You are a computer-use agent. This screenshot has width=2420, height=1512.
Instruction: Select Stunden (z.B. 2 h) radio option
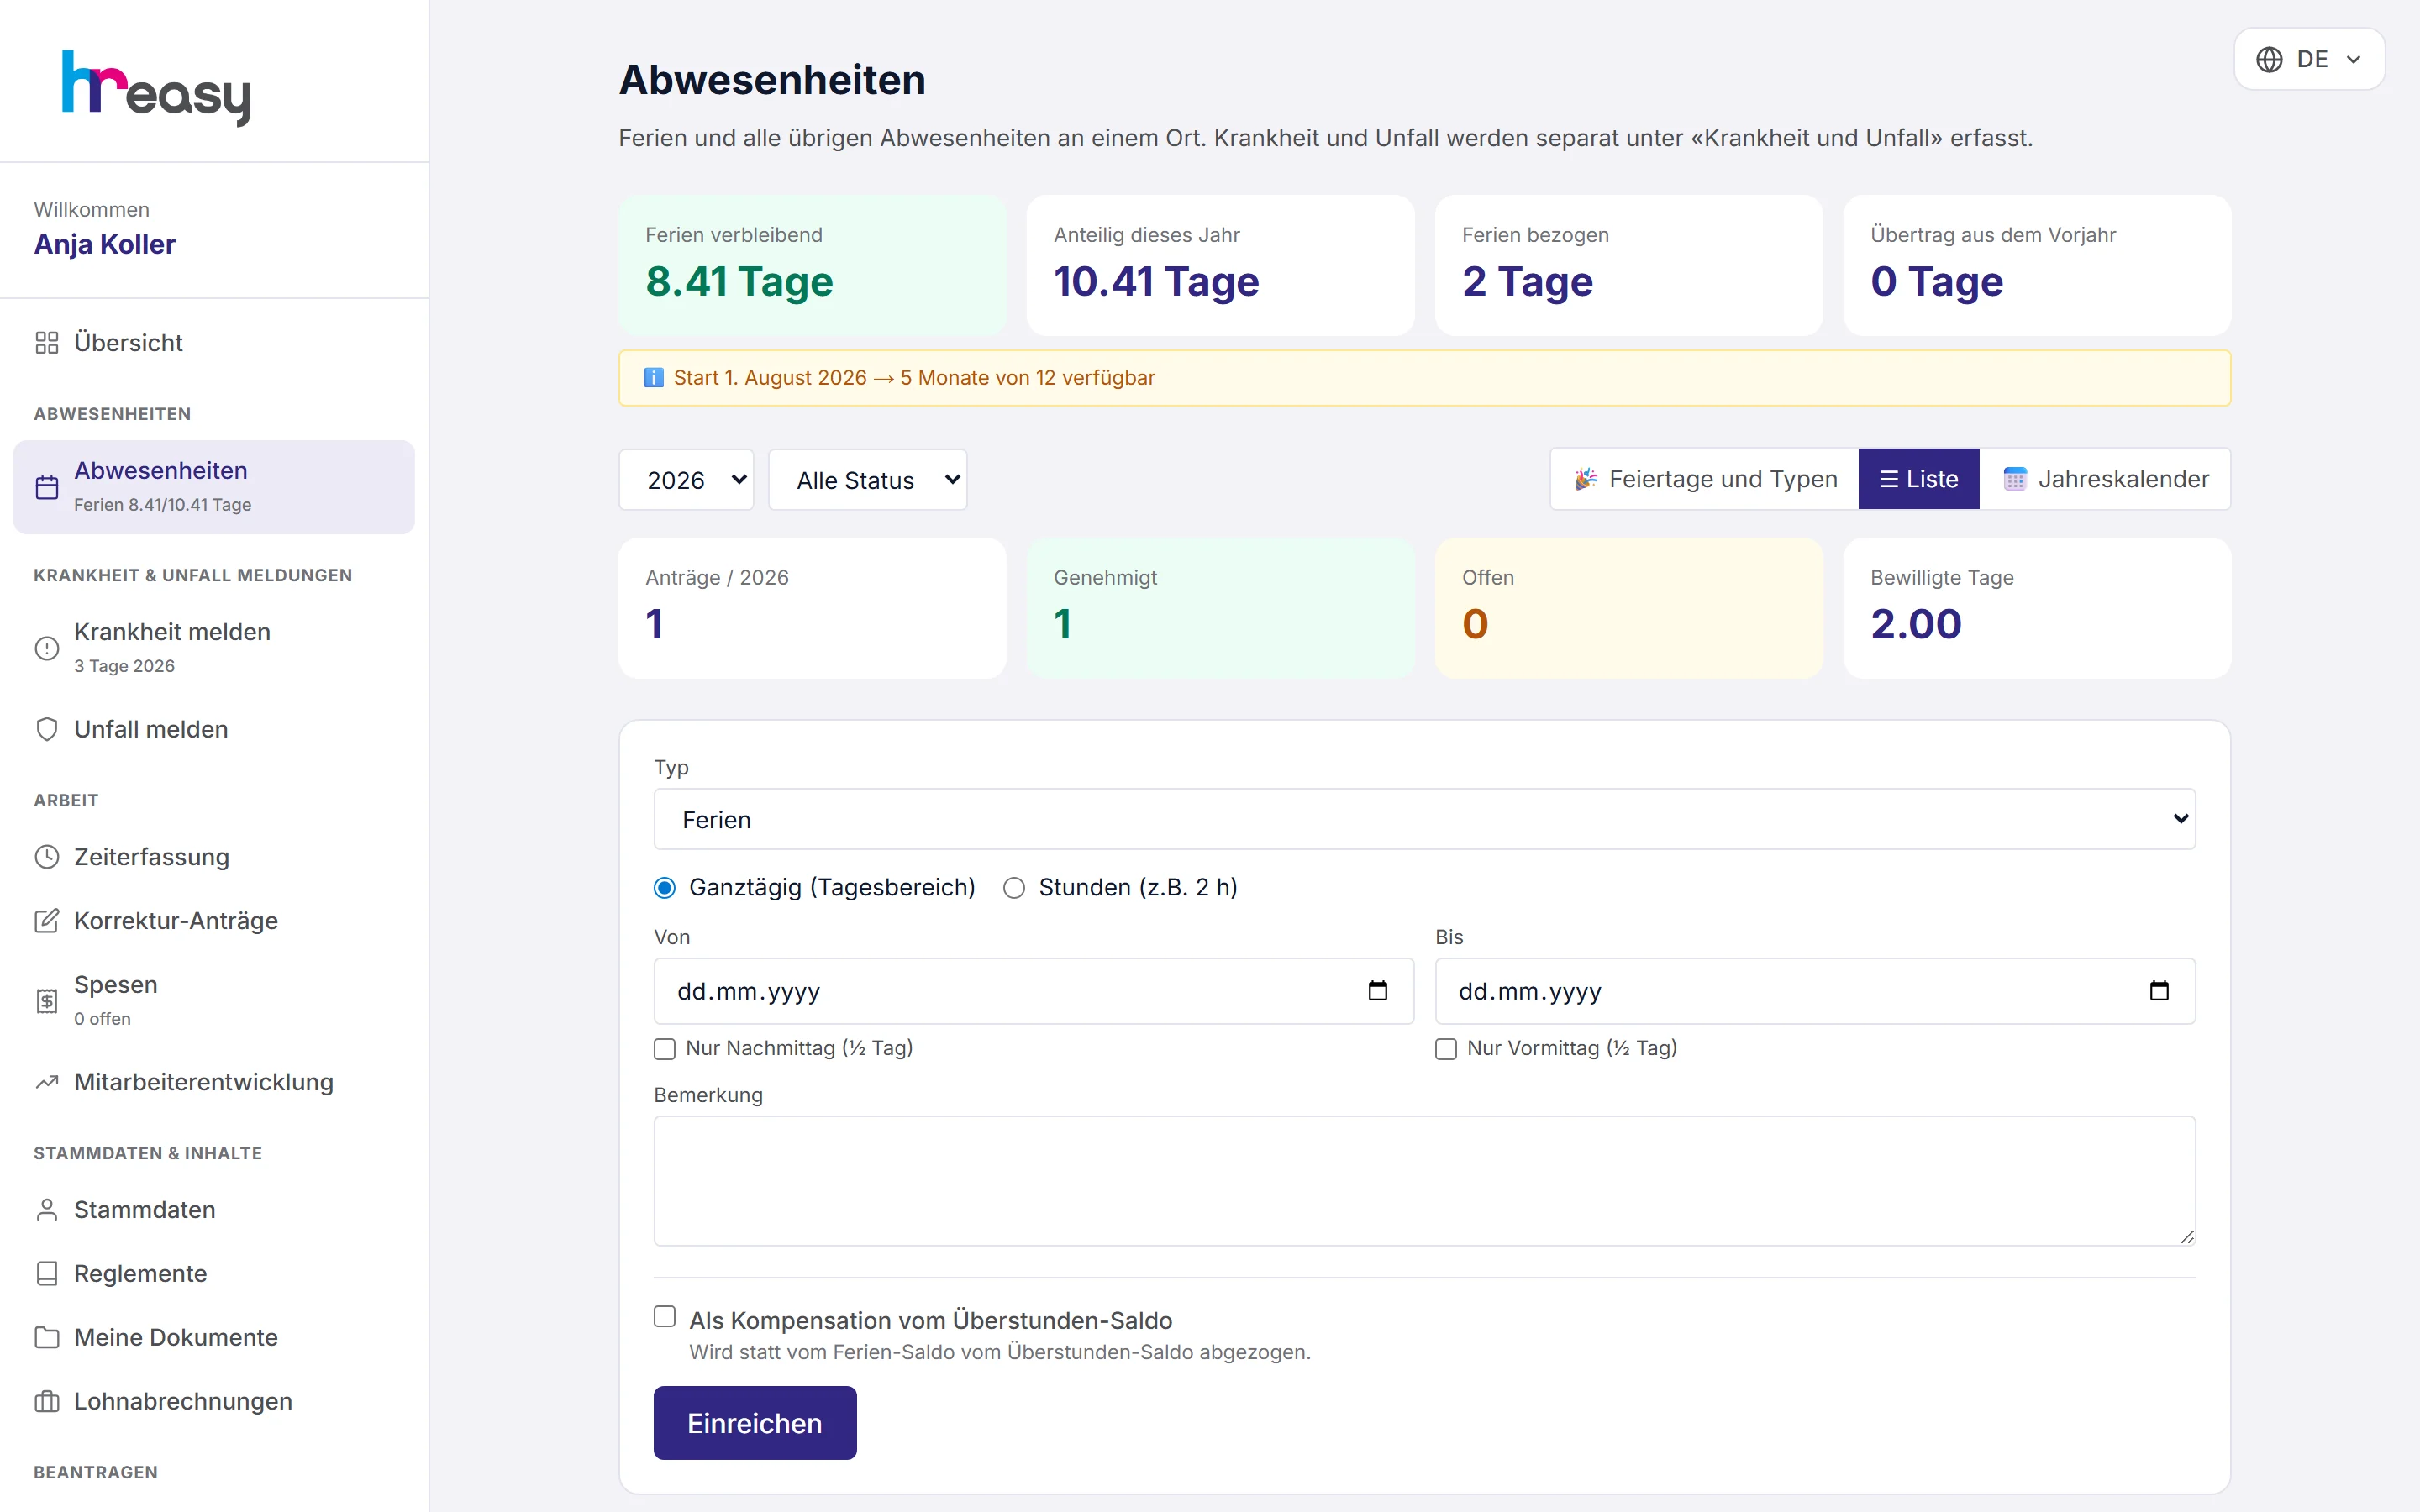coord(1014,888)
